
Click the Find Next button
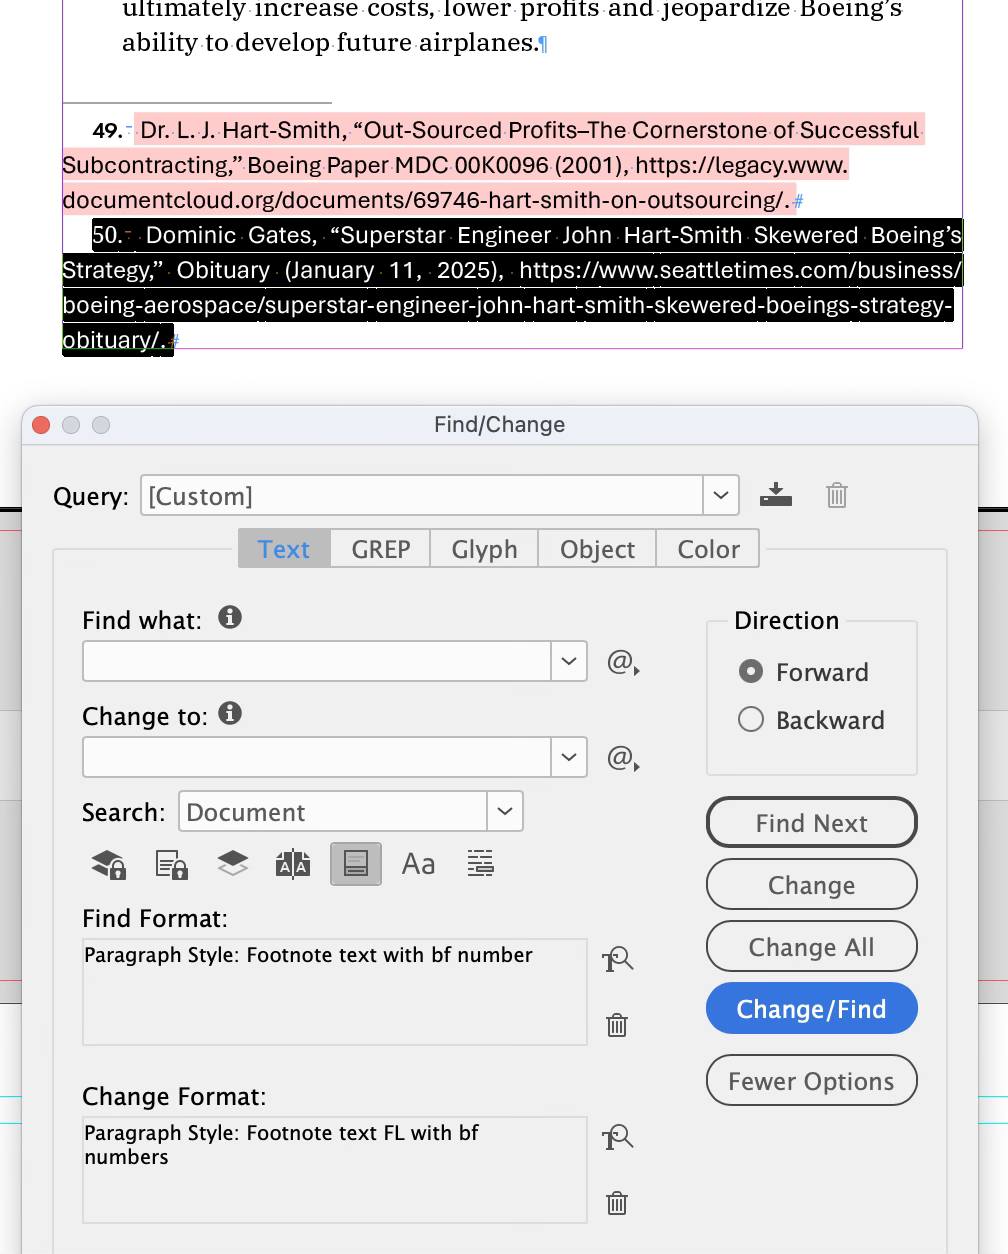pos(812,822)
